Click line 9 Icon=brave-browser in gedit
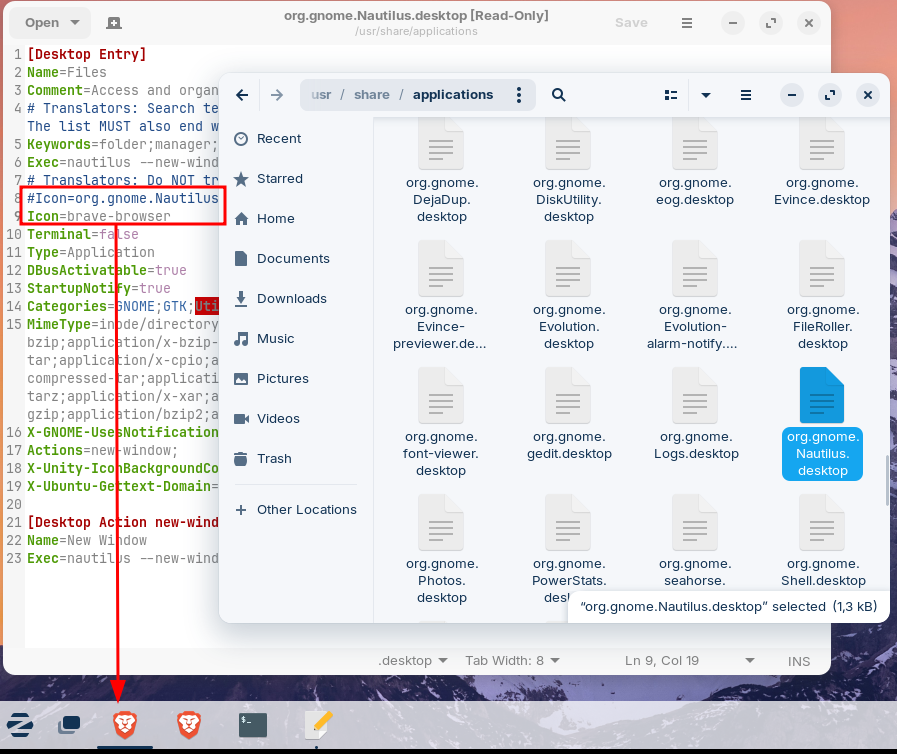Screen dimensions: 897x754 [x=98, y=216]
